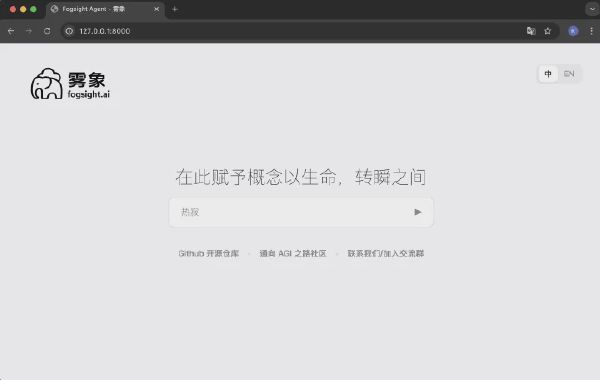Open the 通向 AGI 之路社区 link
The height and width of the screenshot is (380, 600).
293,253
